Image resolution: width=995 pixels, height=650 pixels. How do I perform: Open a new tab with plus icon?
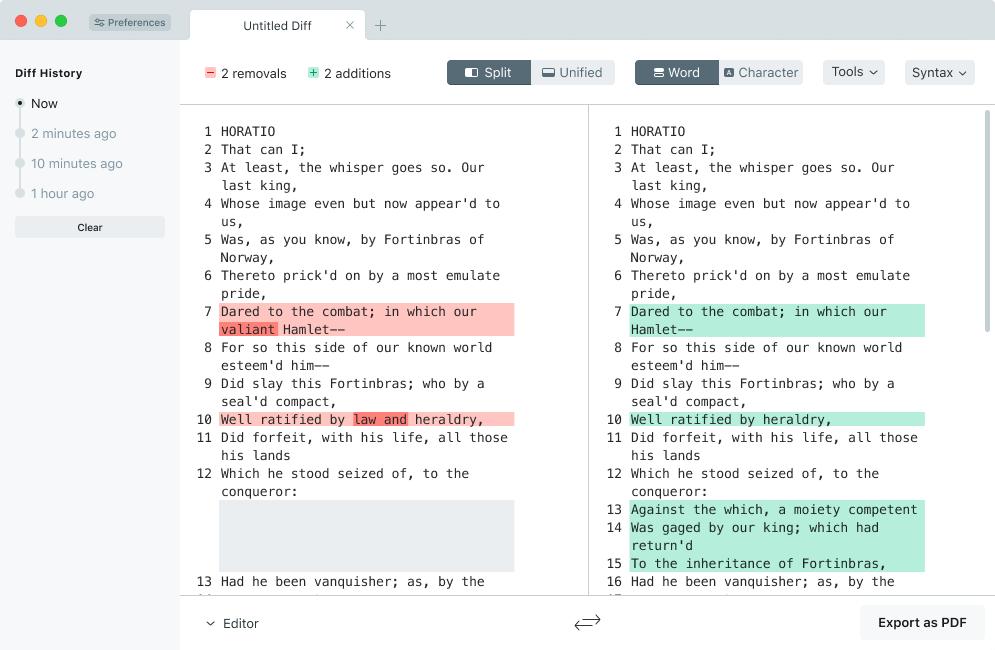click(381, 26)
